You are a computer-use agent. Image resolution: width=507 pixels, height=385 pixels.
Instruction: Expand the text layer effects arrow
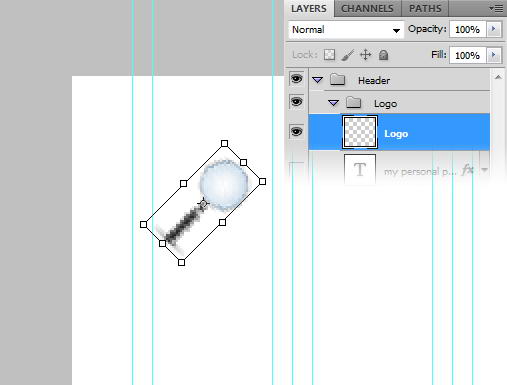484,170
